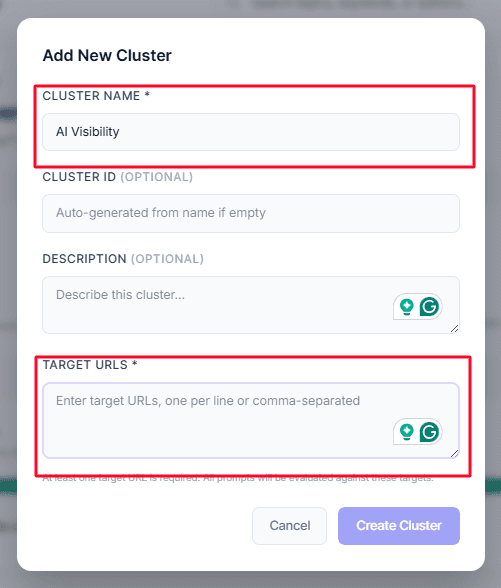Click the TARGET URLS label
Image resolution: width=501 pixels, height=588 pixels.
[90, 365]
